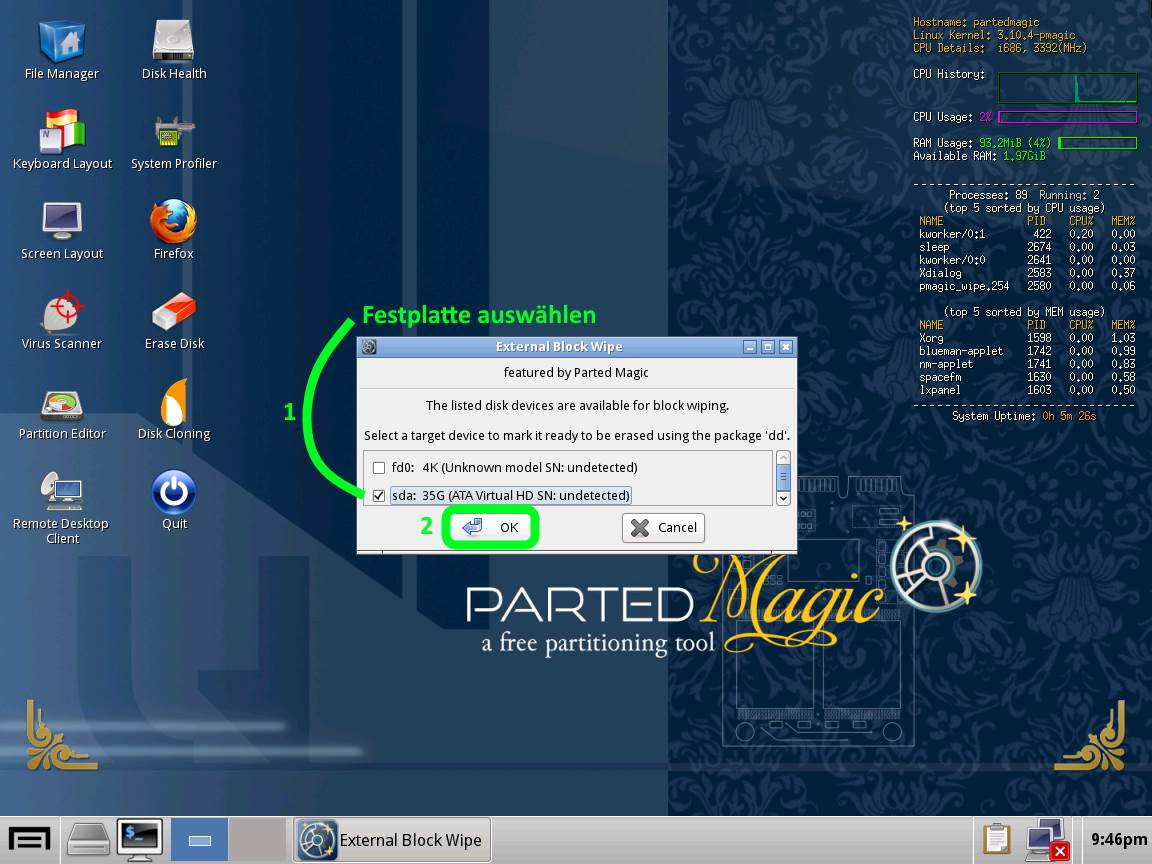
Task: Open the dialog window menu icon
Action: 369,347
